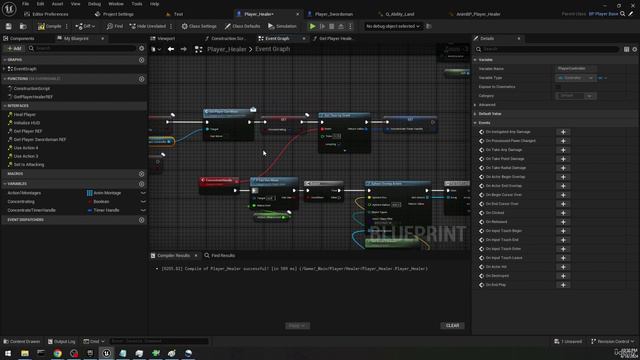Image resolution: width=640 pixels, height=360 pixels.
Task: Expand the Advanced section in Details
Action: (x=476, y=105)
